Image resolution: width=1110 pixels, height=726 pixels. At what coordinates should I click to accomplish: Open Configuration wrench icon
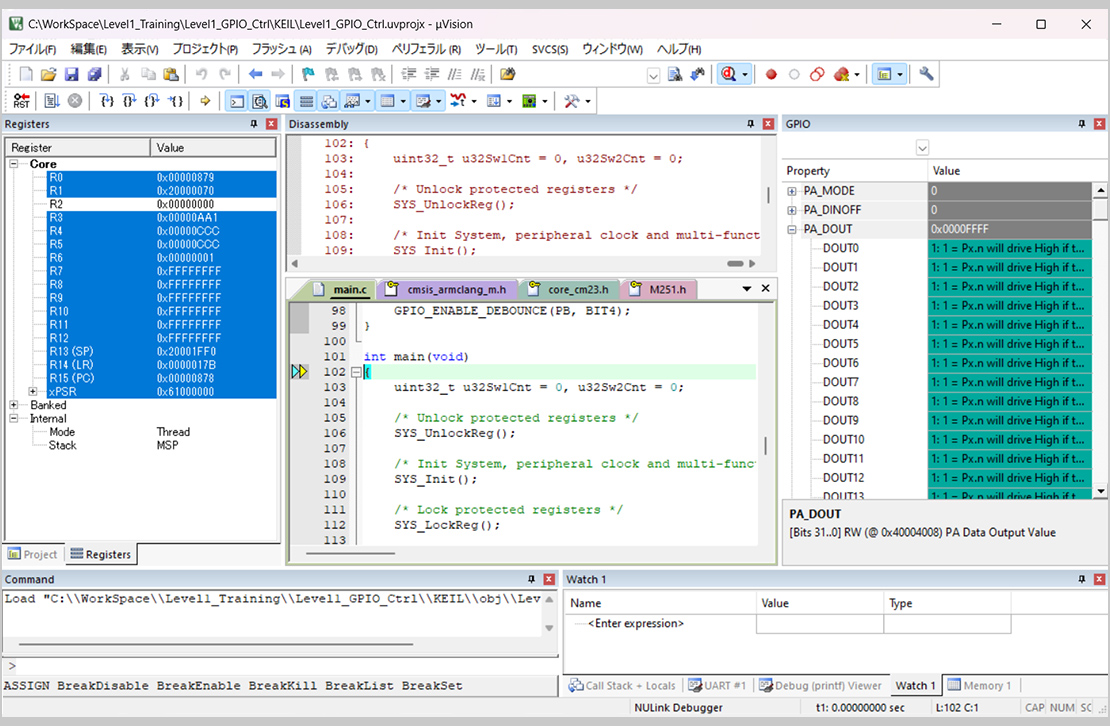pyautogui.click(x=926, y=74)
